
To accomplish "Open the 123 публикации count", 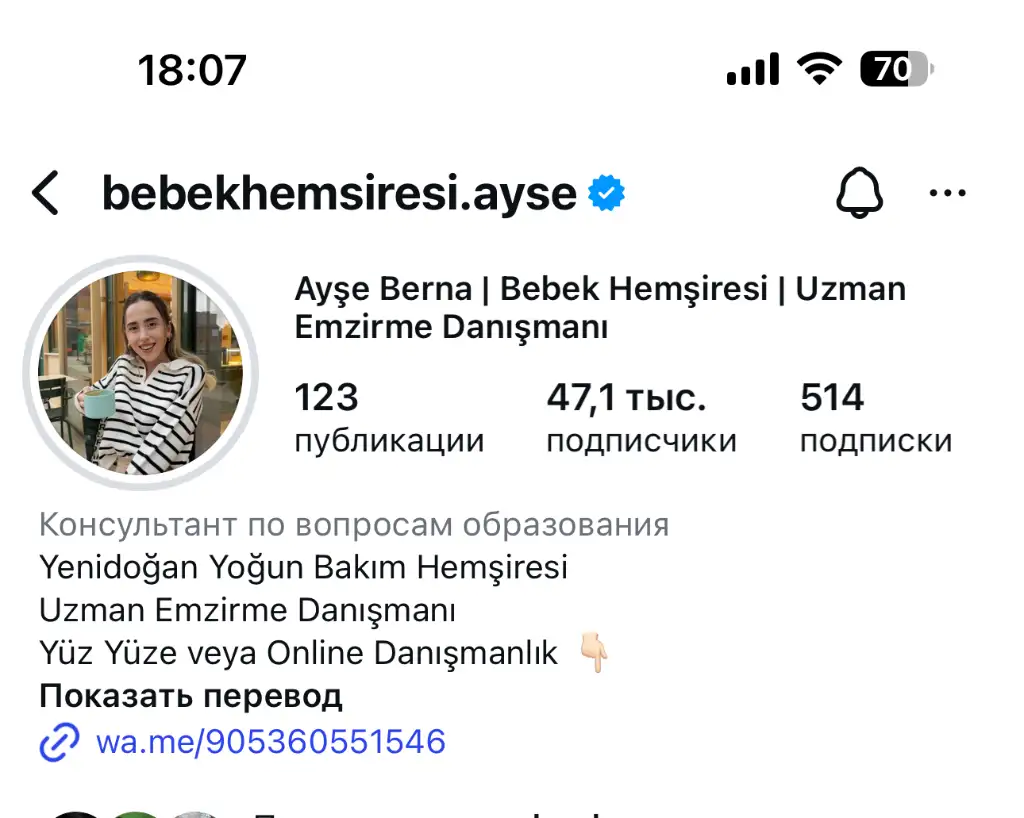I will [389, 417].
